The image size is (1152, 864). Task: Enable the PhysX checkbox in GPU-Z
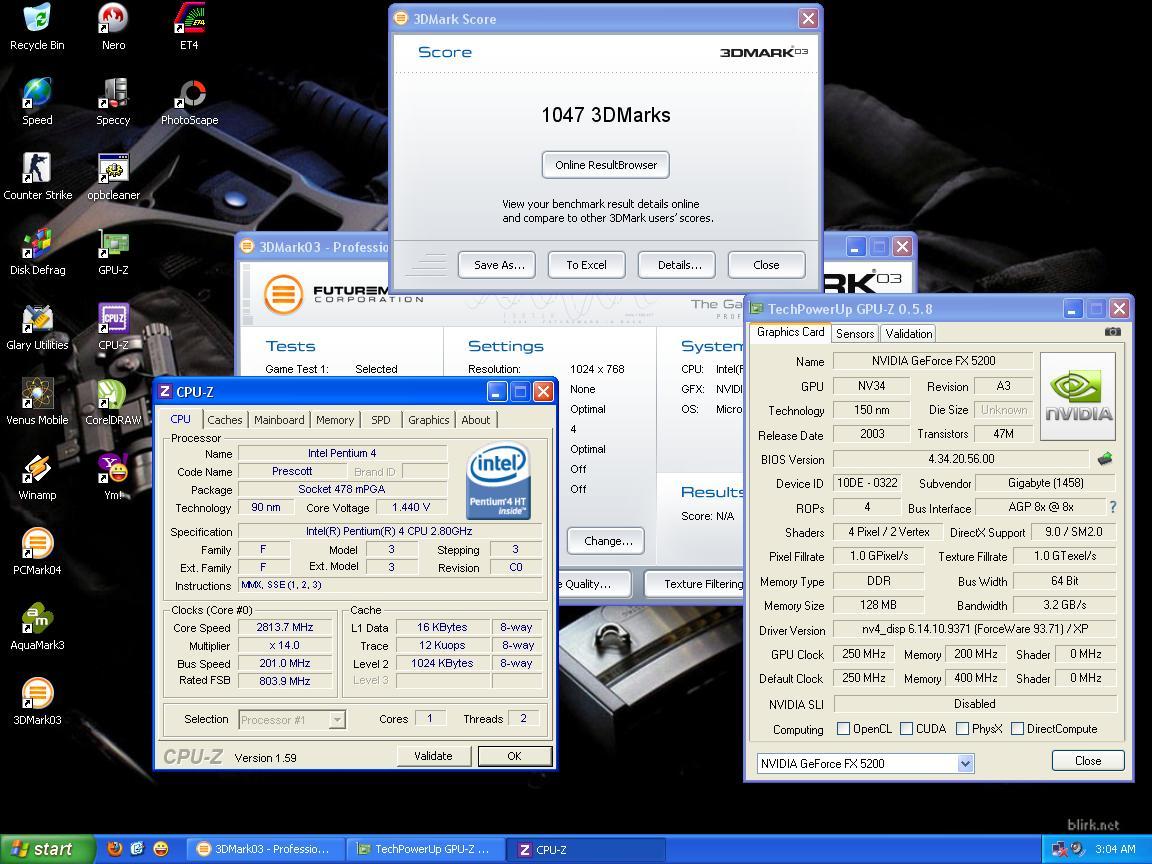click(962, 729)
